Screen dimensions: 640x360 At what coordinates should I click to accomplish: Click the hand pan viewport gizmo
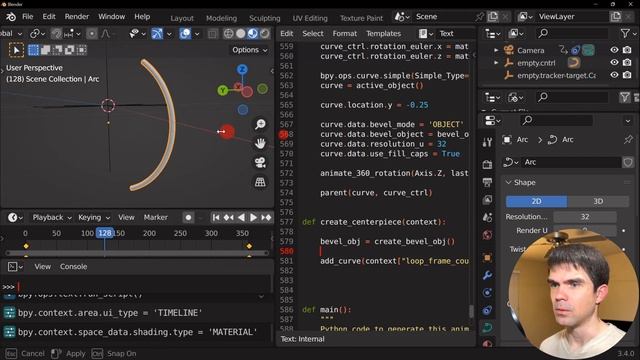coord(260,143)
